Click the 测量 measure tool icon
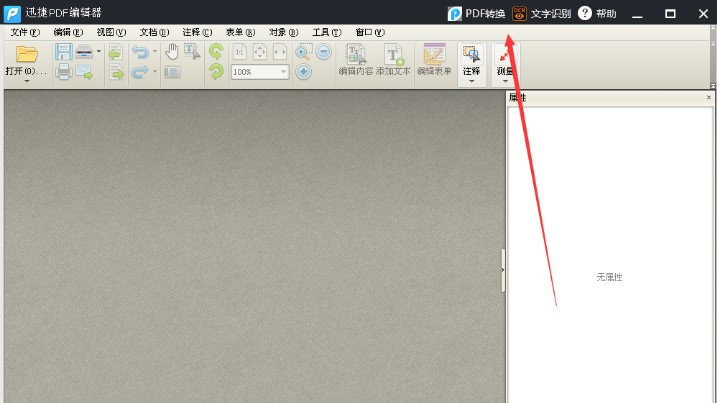Screen dimensions: 717x403 point(505,55)
